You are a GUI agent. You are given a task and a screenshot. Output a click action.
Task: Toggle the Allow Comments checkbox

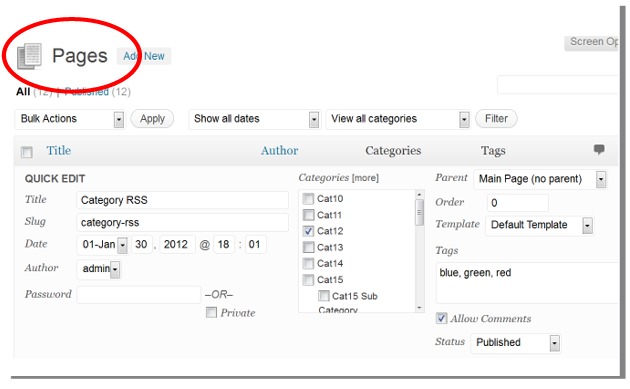(441, 318)
